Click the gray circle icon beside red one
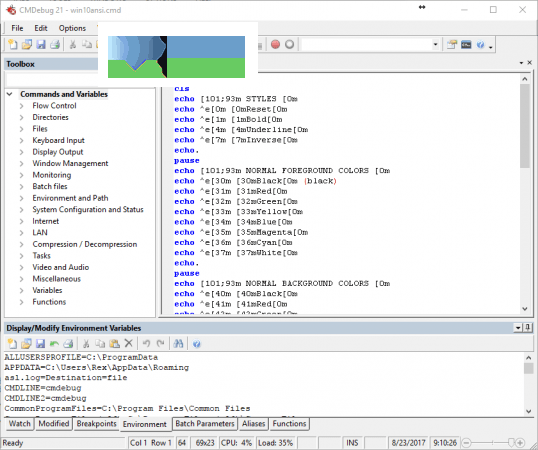 [290, 45]
